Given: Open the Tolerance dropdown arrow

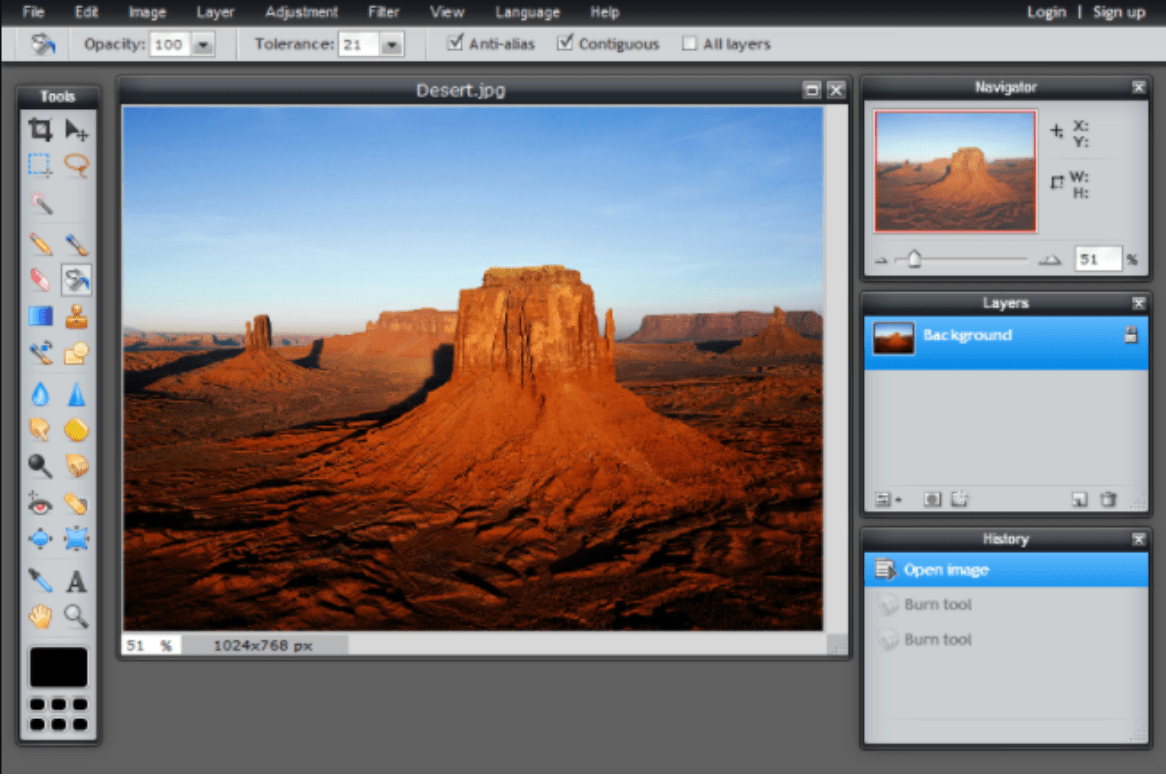Looking at the screenshot, I should click(391, 45).
